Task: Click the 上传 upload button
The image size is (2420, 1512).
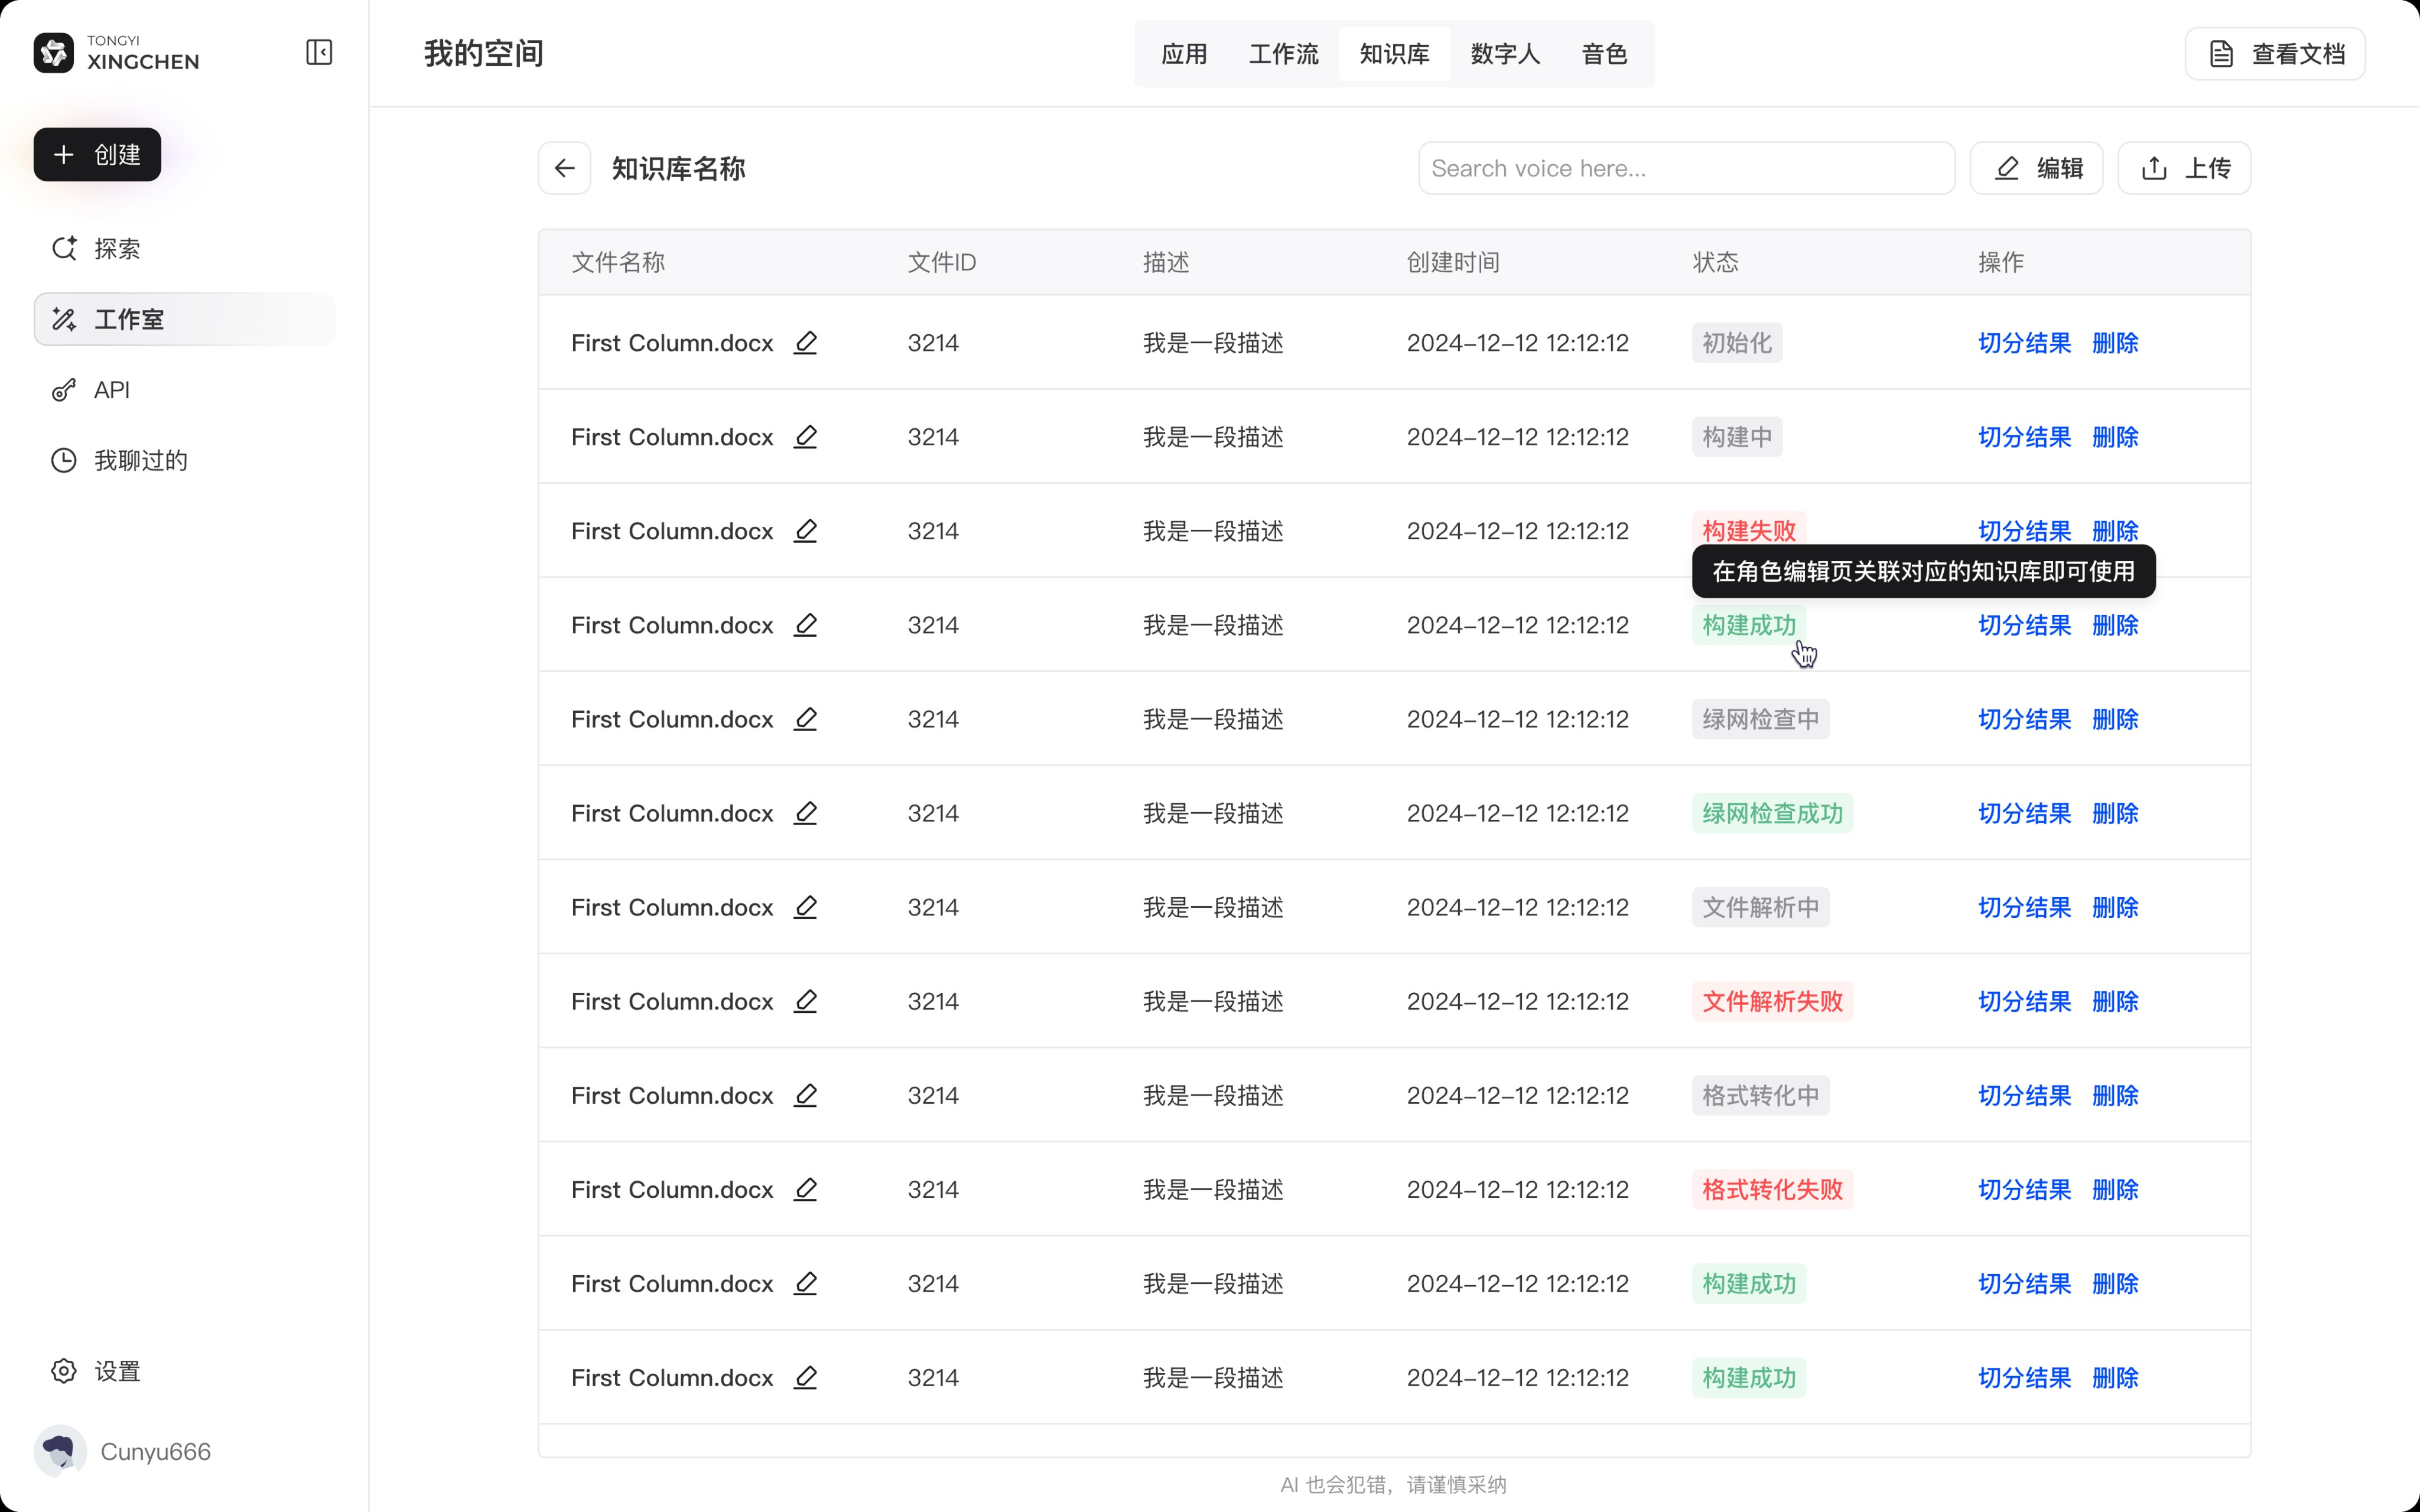Action: point(2184,168)
